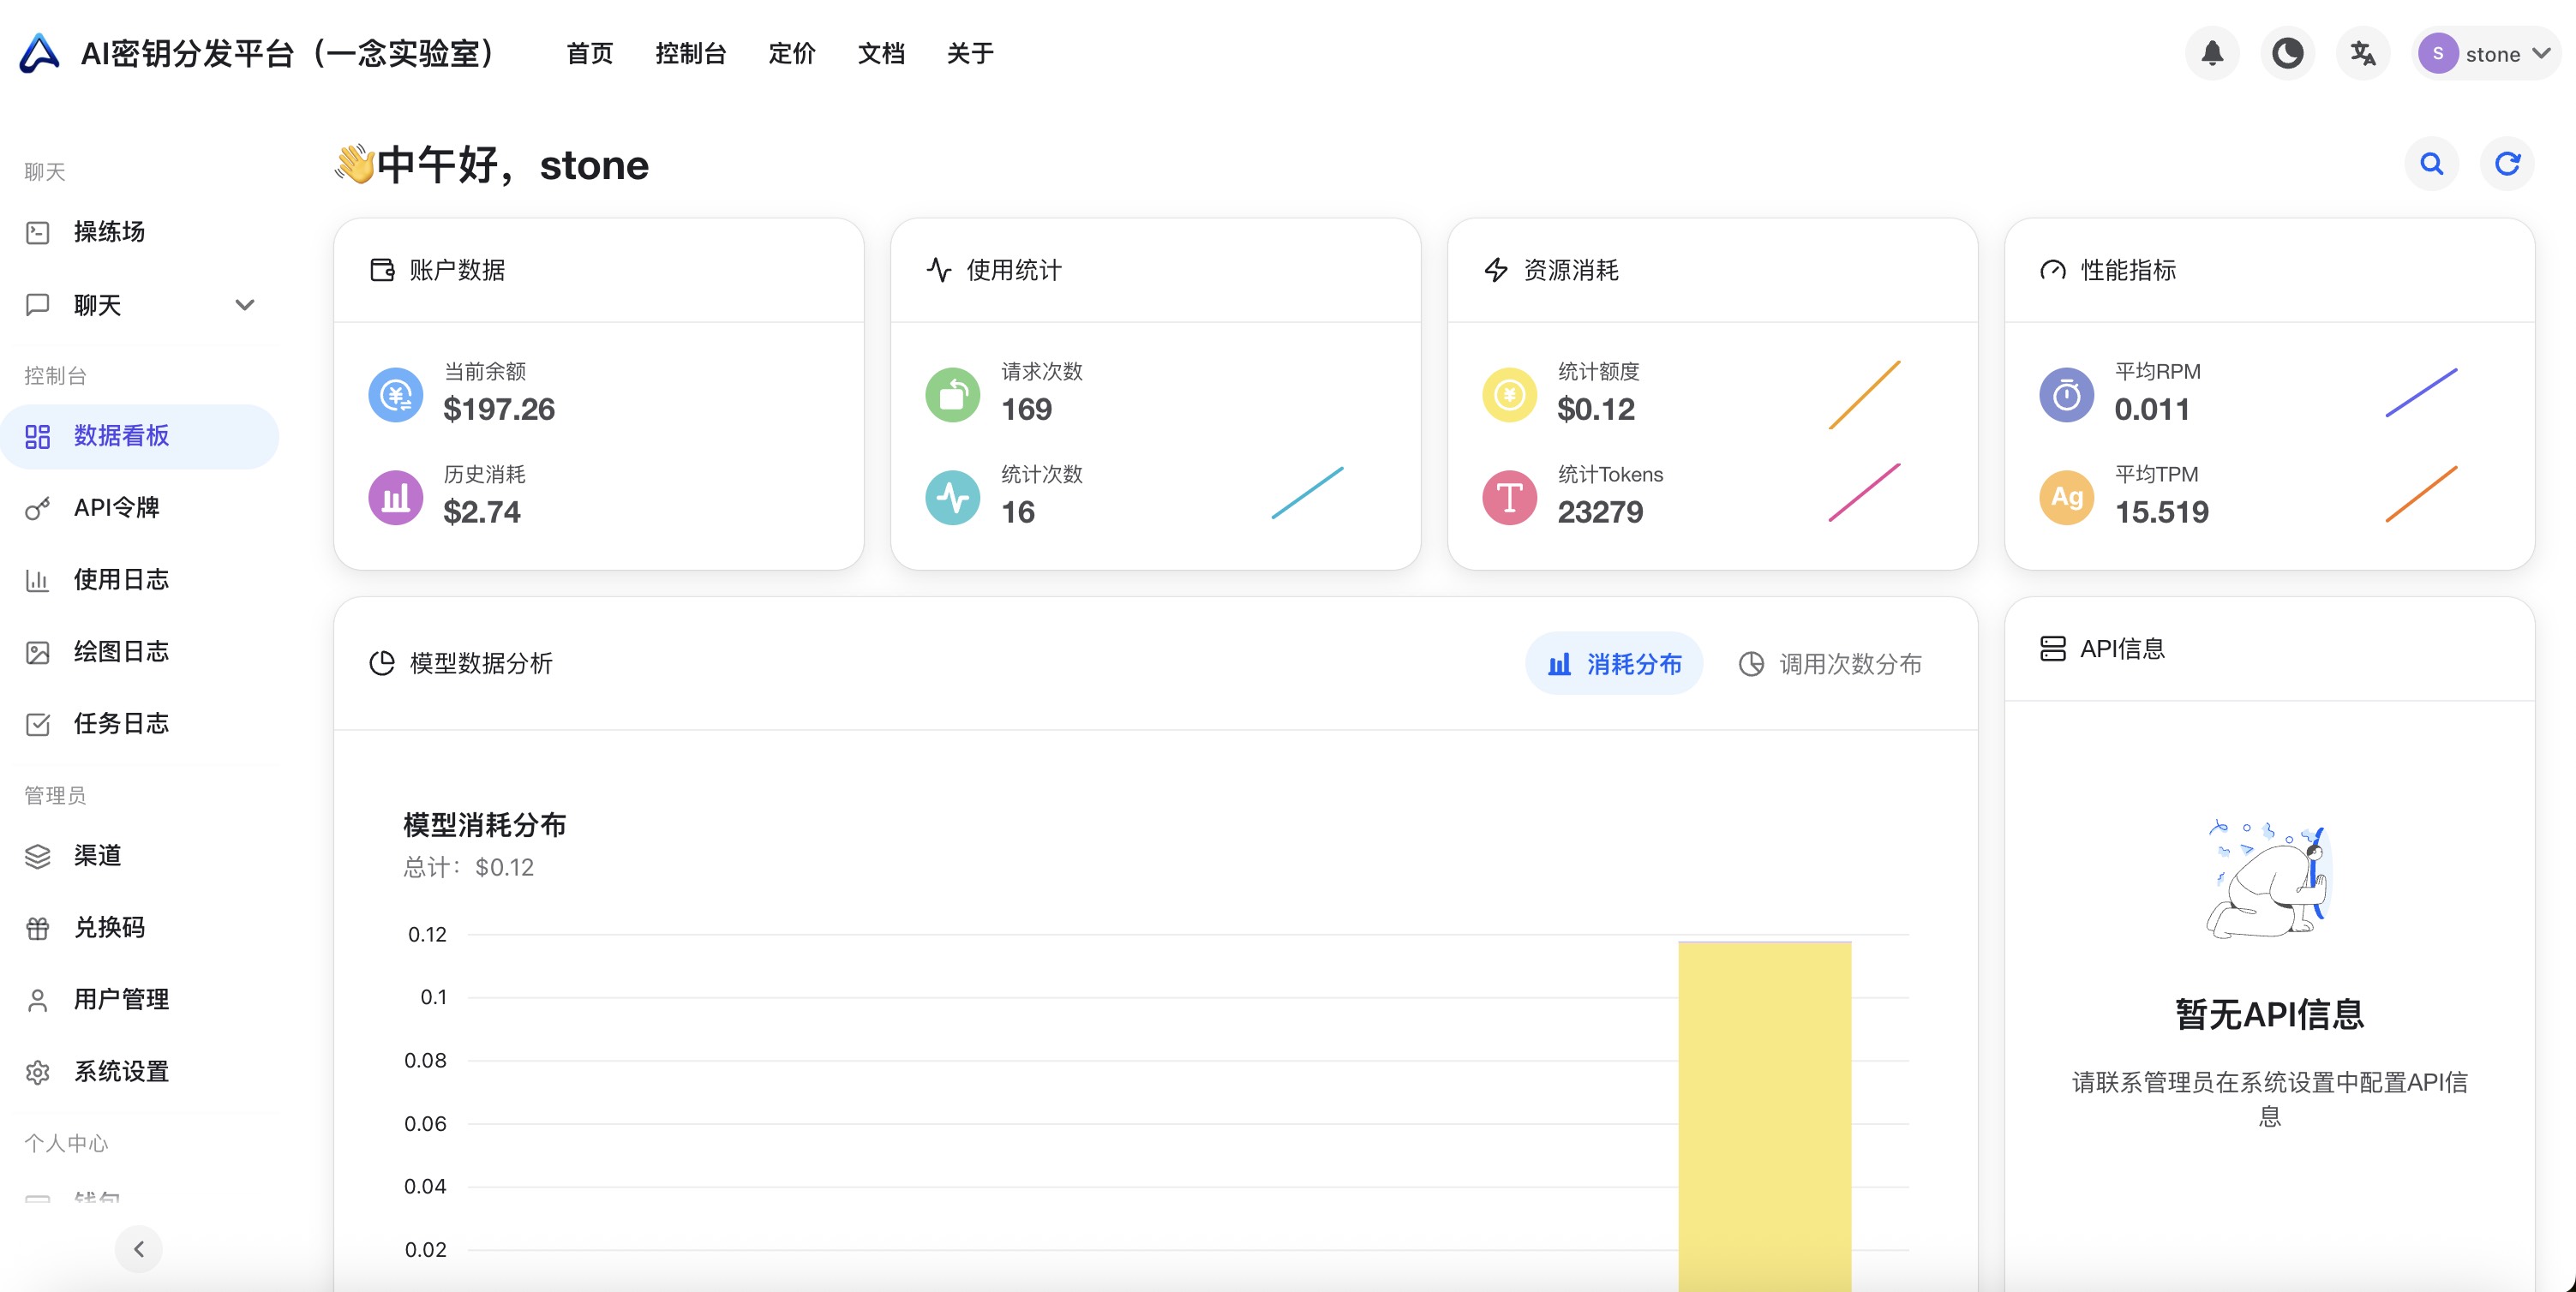Viewport: 2576px width, 1292px height.
Task: Click the 模型数据分析 pie icon
Action: pos(382,664)
